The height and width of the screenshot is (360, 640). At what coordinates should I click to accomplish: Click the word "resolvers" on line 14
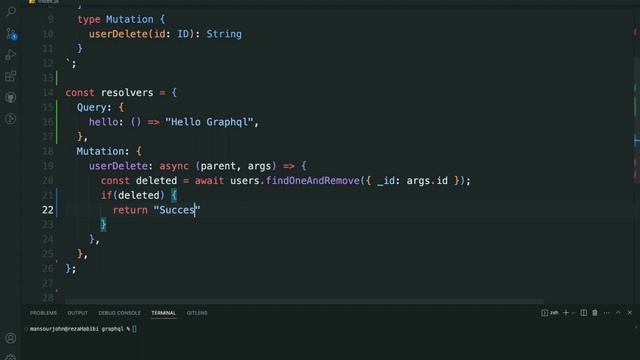tap(127, 93)
